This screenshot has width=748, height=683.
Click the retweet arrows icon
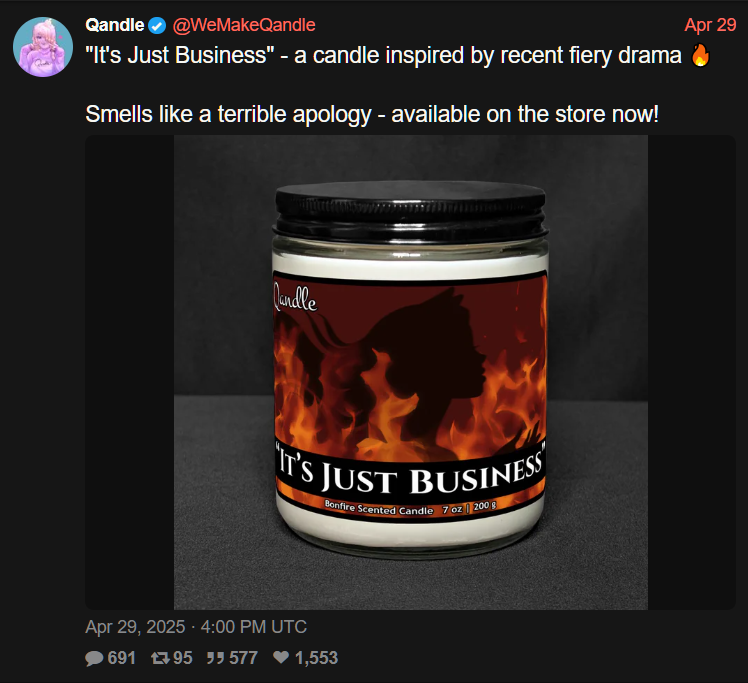160,658
